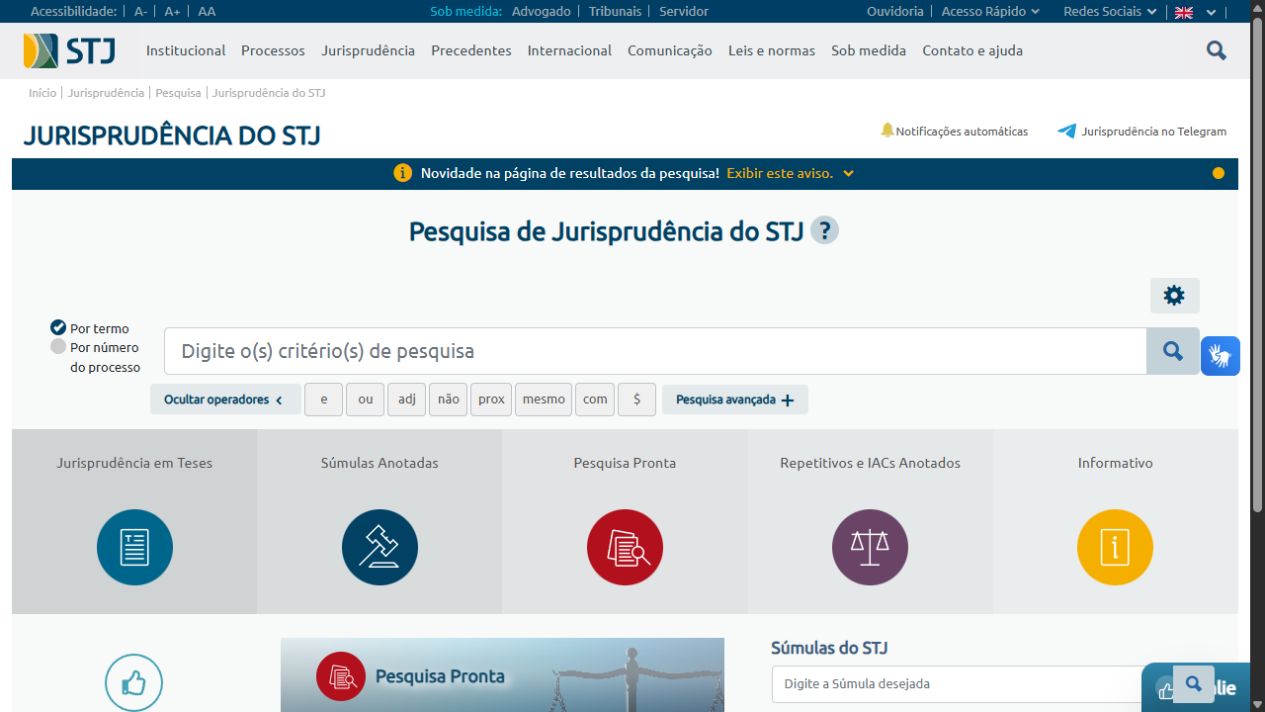This screenshot has height=712, width=1265.
Task: Expand the Exibir este aviso notice
Action: click(x=790, y=173)
